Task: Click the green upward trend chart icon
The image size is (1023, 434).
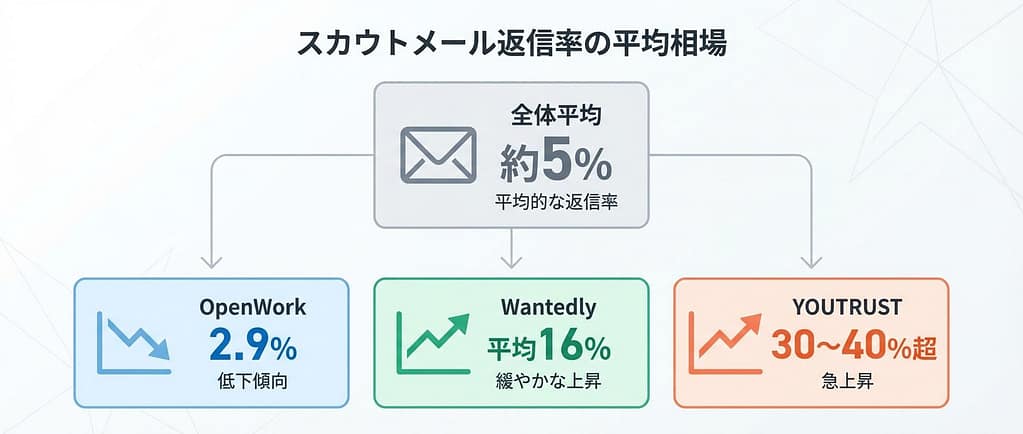Action: click(x=433, y=343)
